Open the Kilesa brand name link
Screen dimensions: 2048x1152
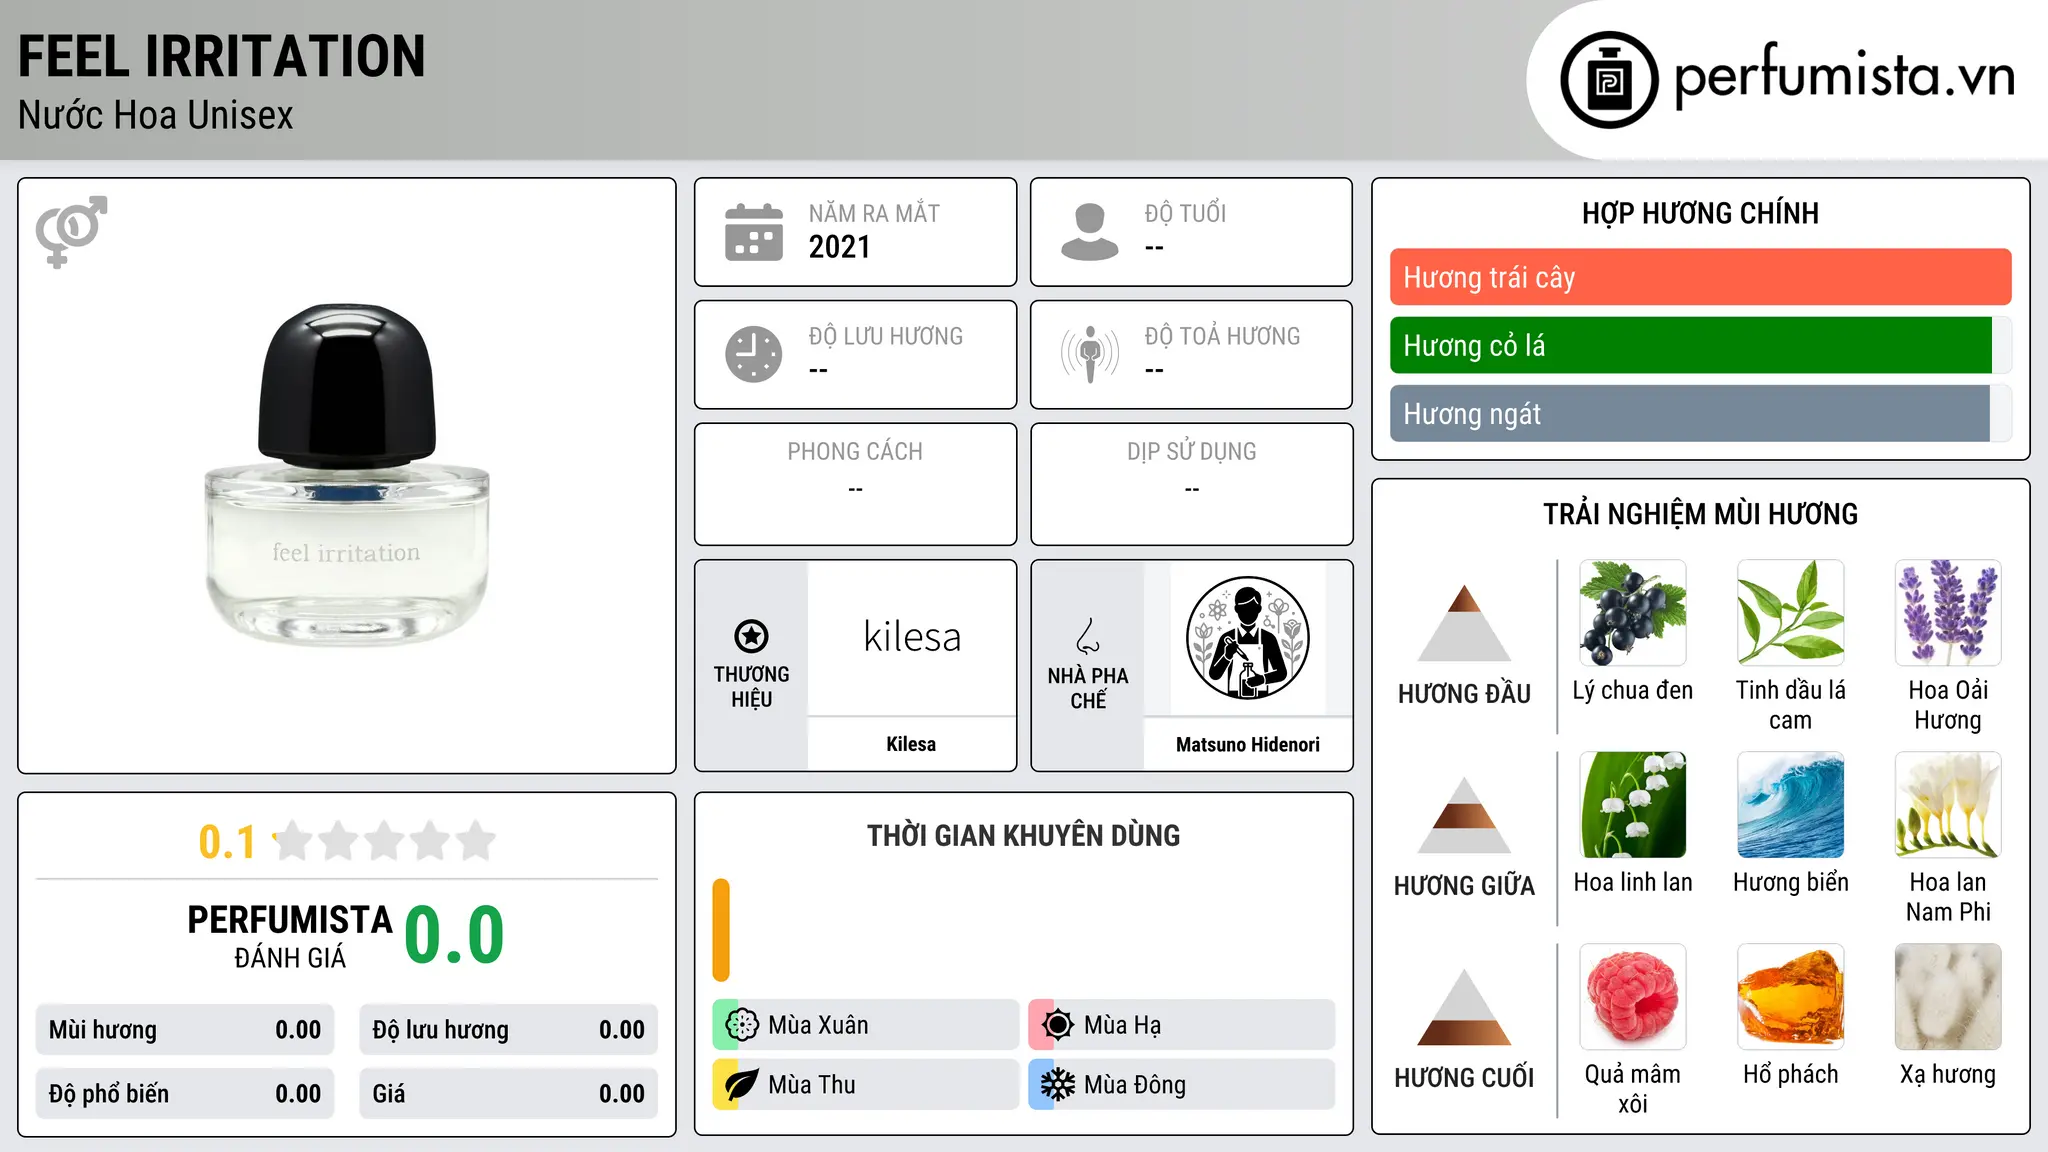coord(911,744)
